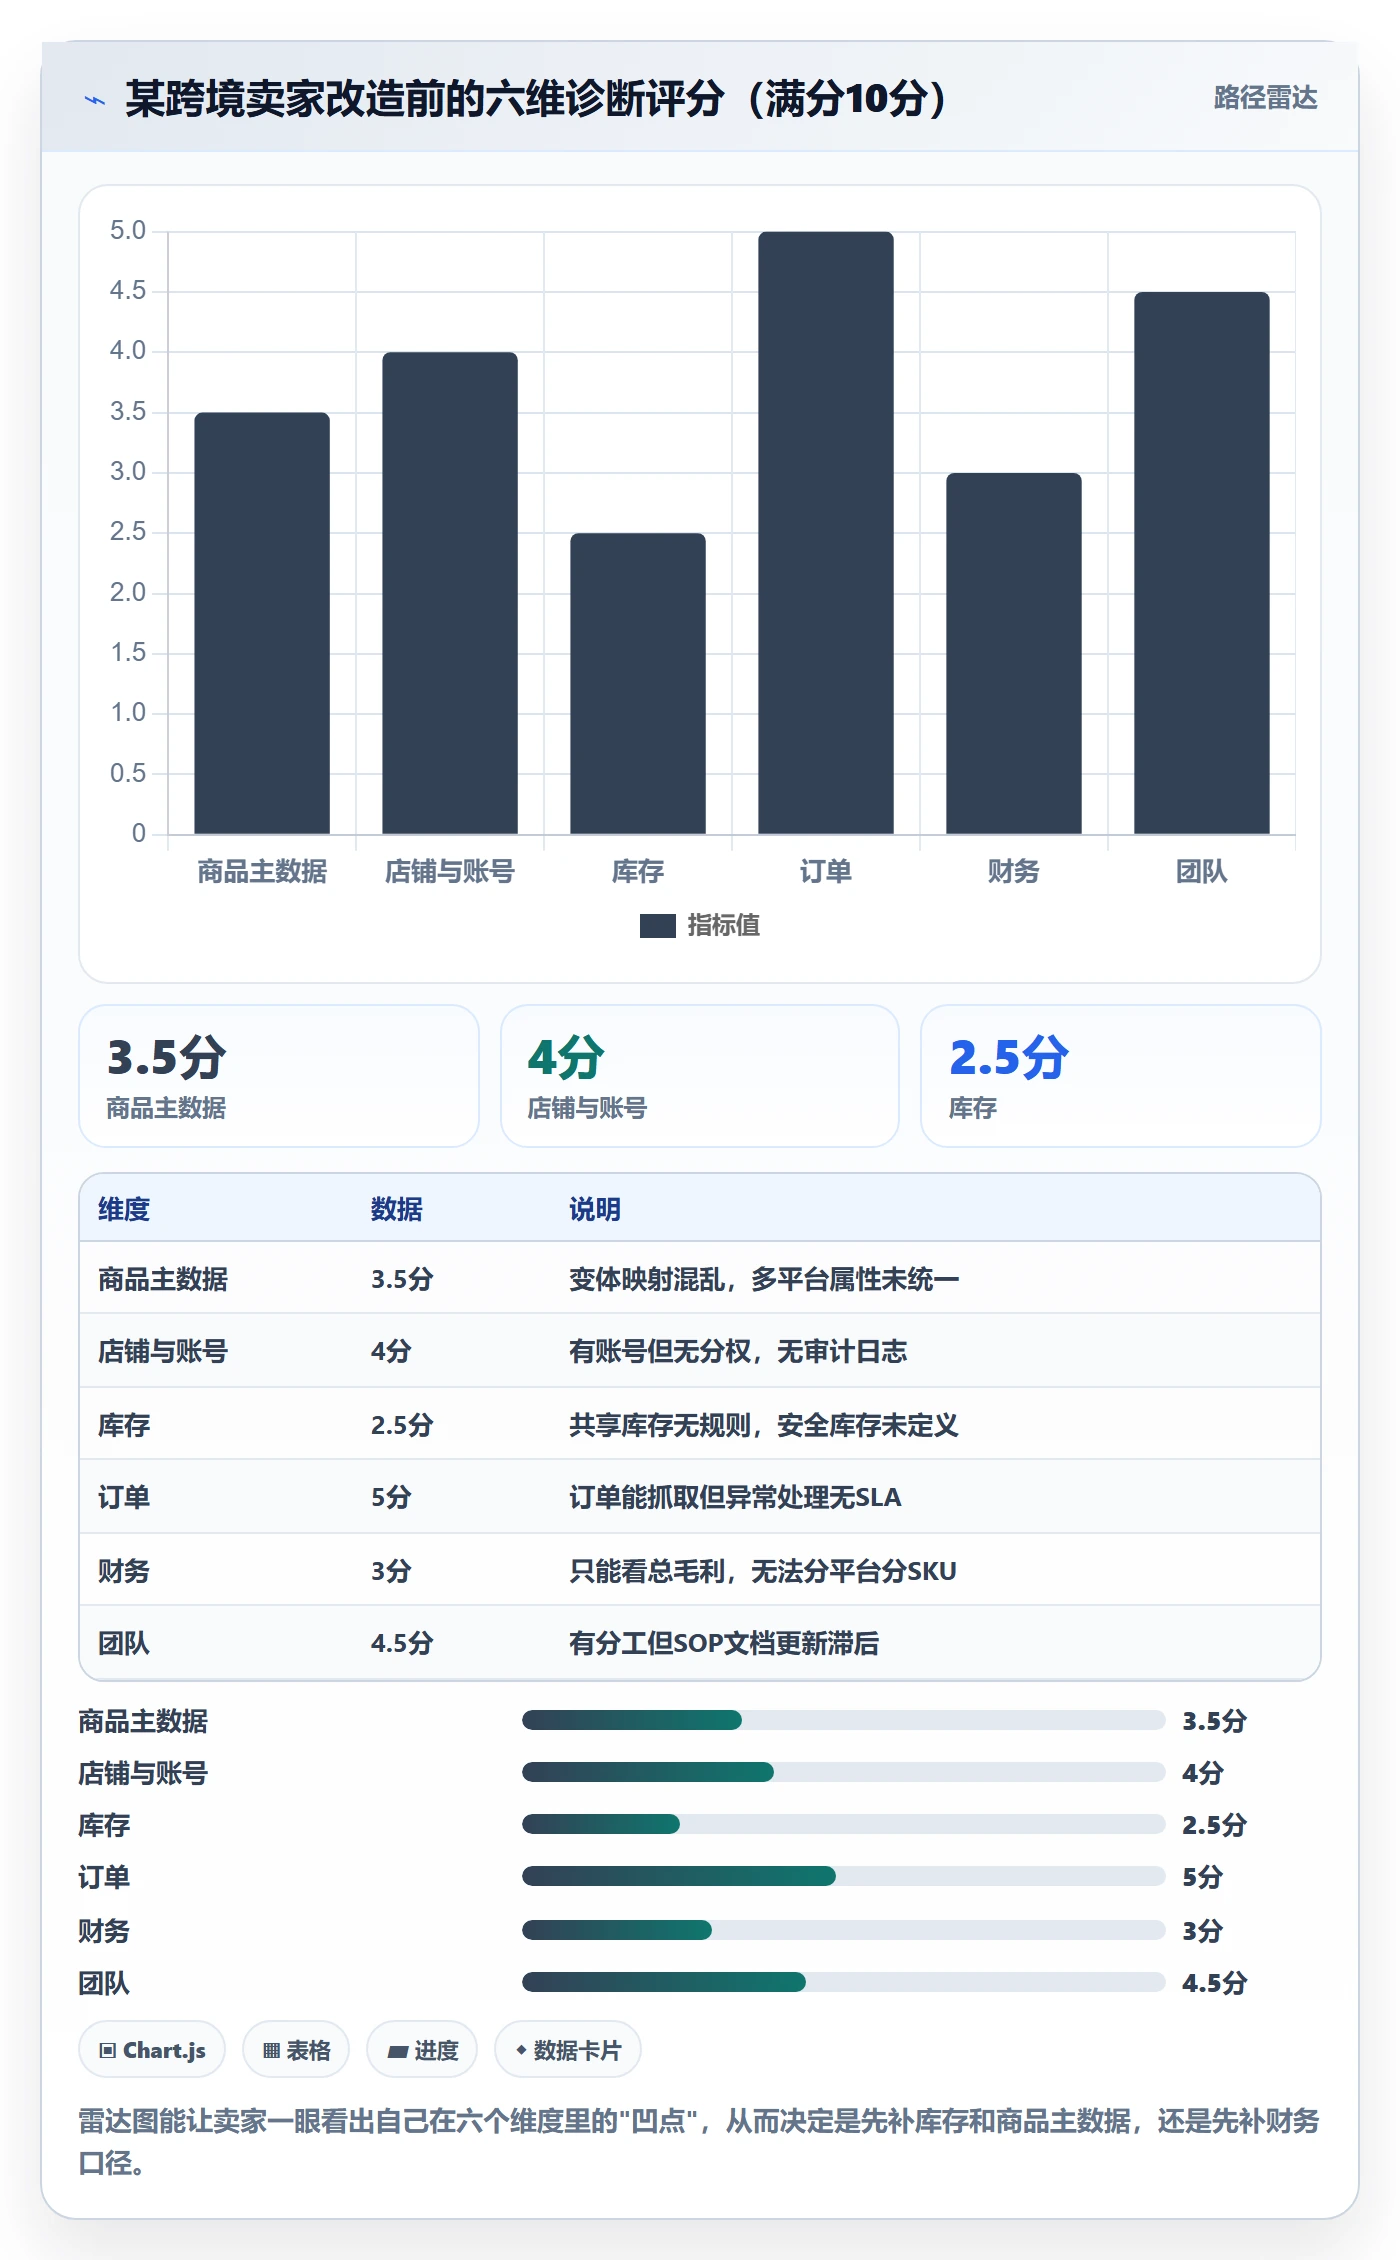
Task: Open the 3.5分 商品主数据 data card
Action: (x=279, y=1076)
